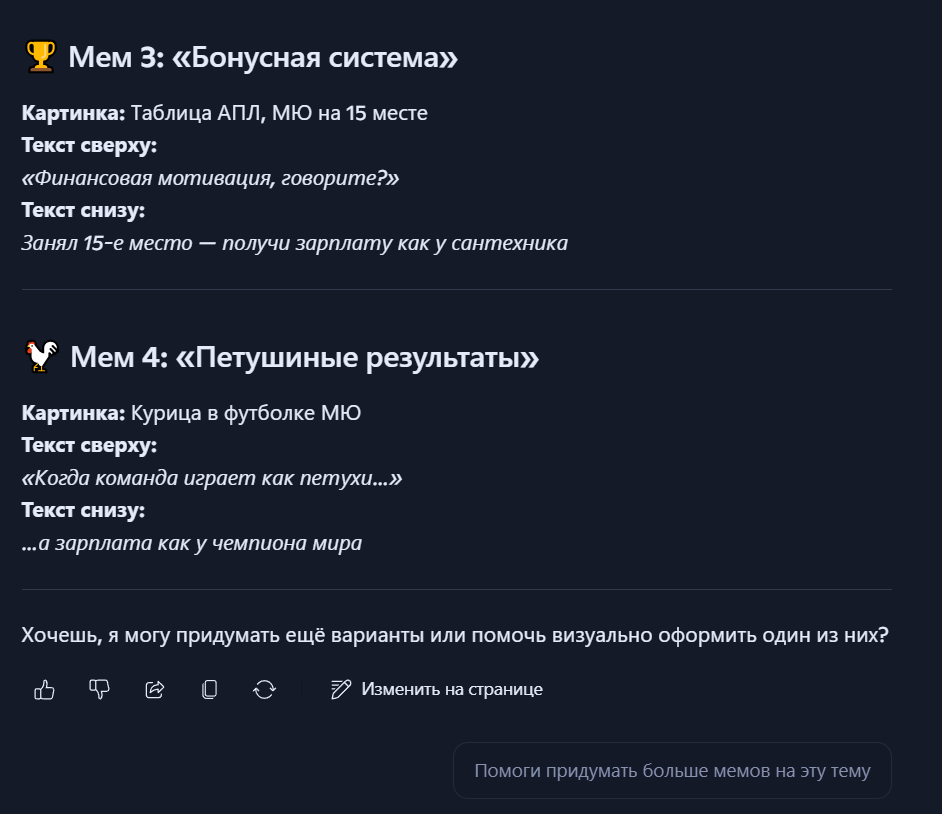Select the heading Мем 3: «Бонусная система»
The width and height of the screenshot is (942, 814).
click(262, 57)
